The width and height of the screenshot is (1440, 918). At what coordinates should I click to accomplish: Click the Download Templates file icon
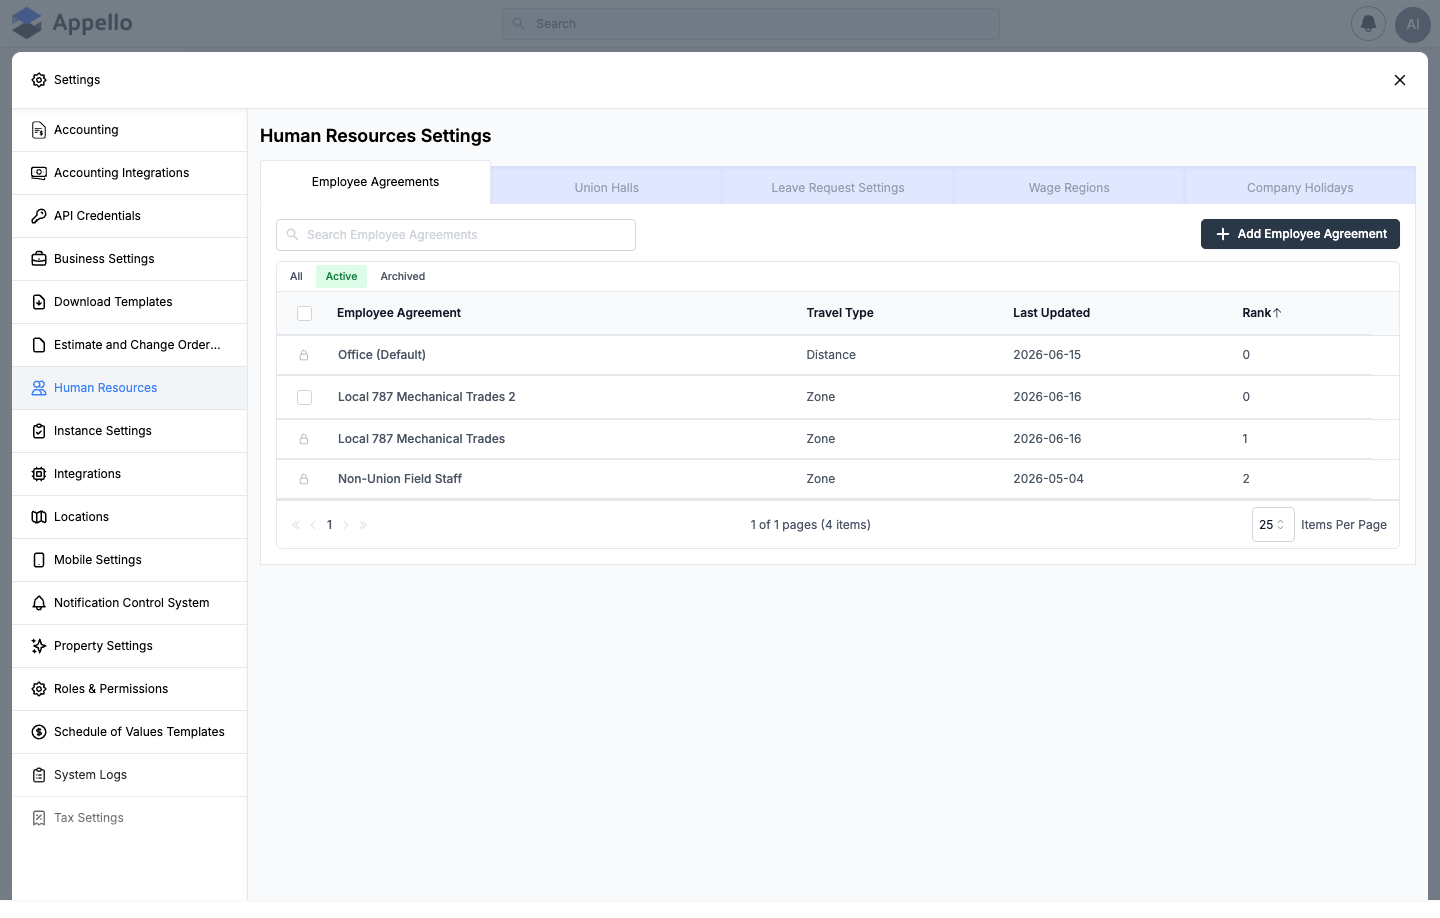point(39,302)
